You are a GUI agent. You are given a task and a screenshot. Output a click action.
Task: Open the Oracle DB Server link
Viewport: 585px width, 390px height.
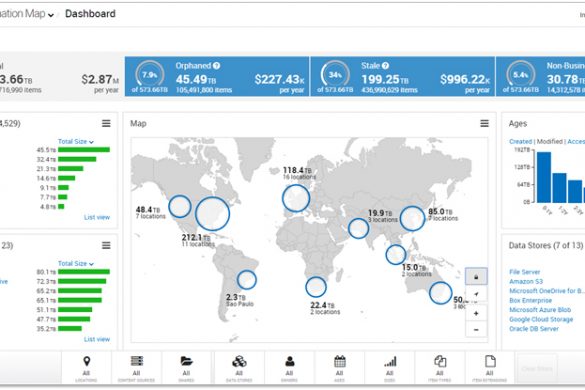click(x=534, y=329)
